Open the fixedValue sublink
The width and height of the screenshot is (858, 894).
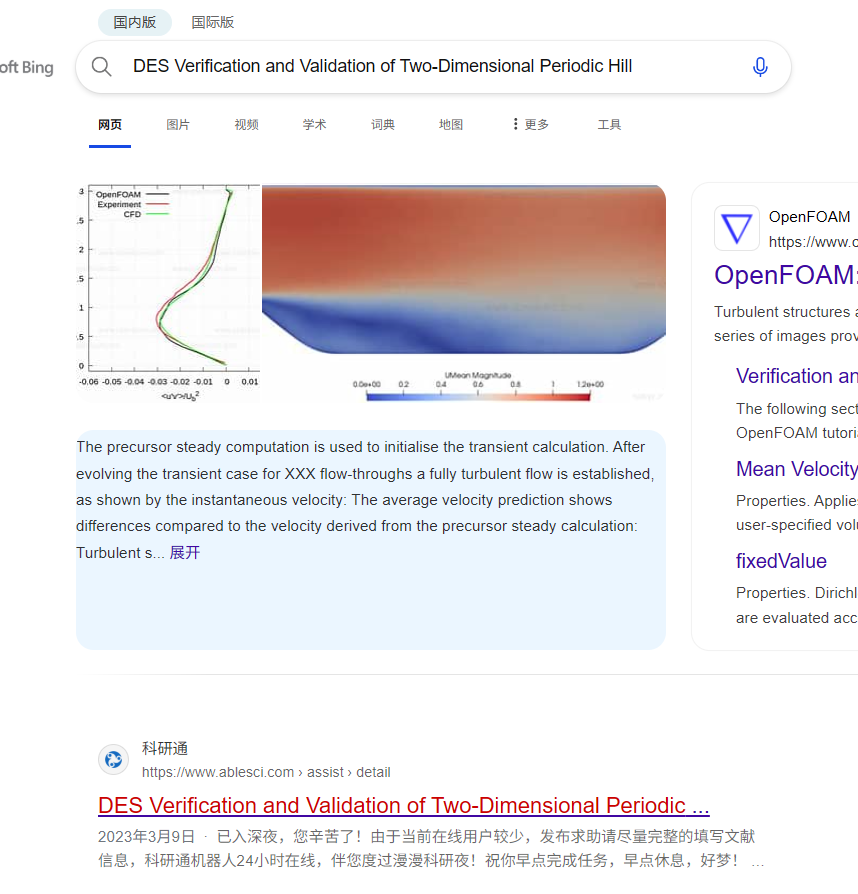[x=781, y=561]
